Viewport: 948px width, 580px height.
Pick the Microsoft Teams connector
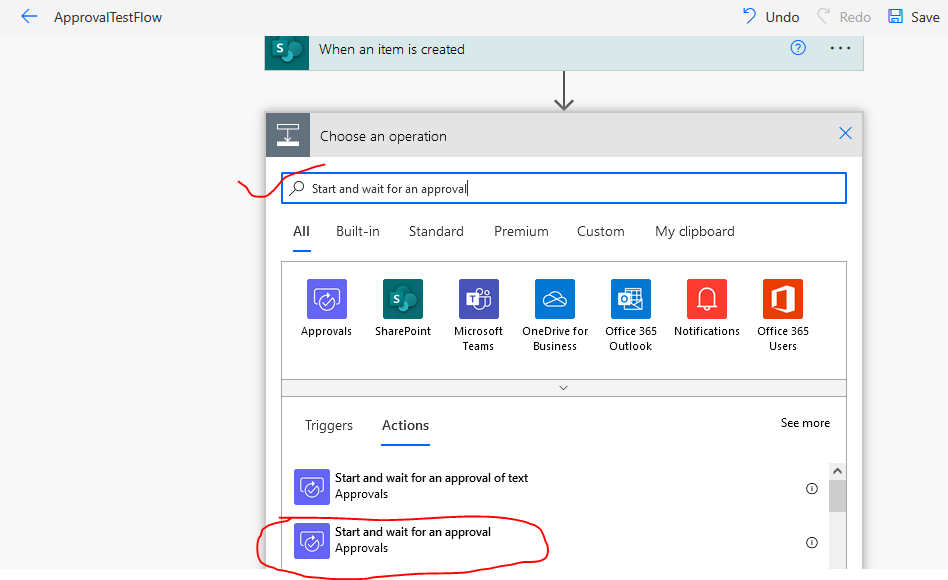pyautogui.click(x=478, y=299)
